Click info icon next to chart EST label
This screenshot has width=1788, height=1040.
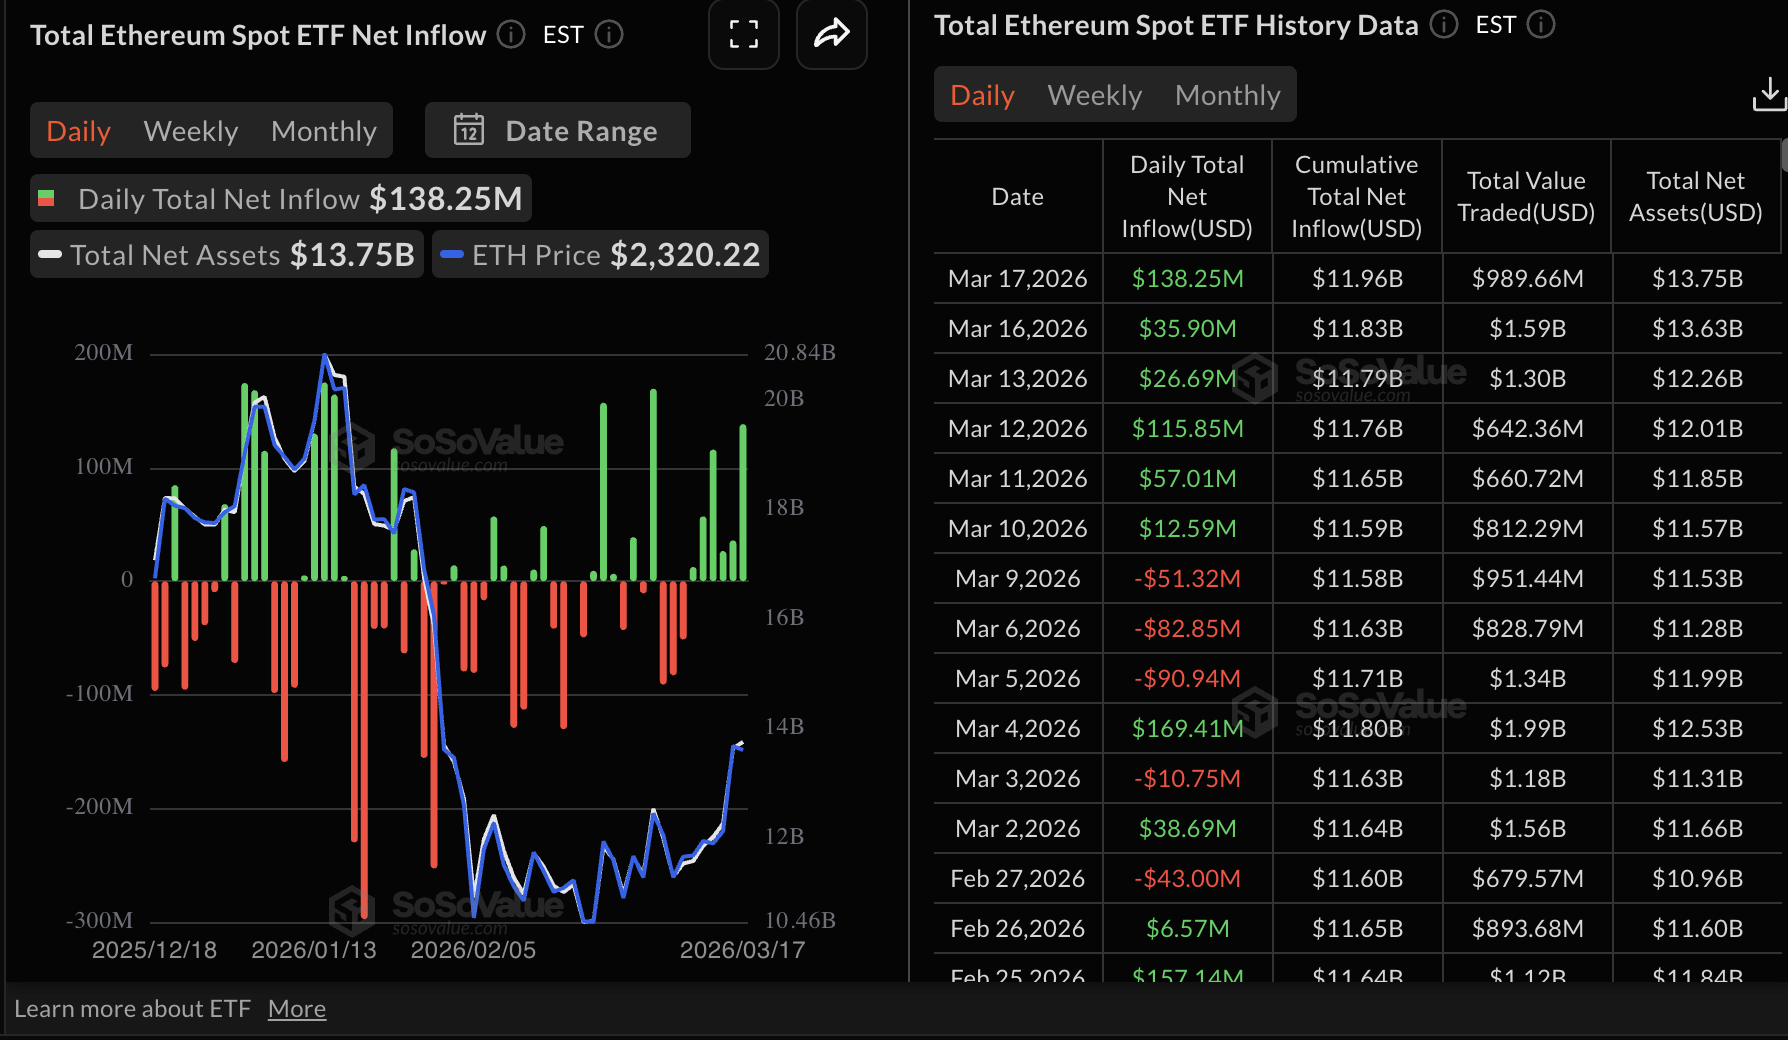tap(609, 35)
